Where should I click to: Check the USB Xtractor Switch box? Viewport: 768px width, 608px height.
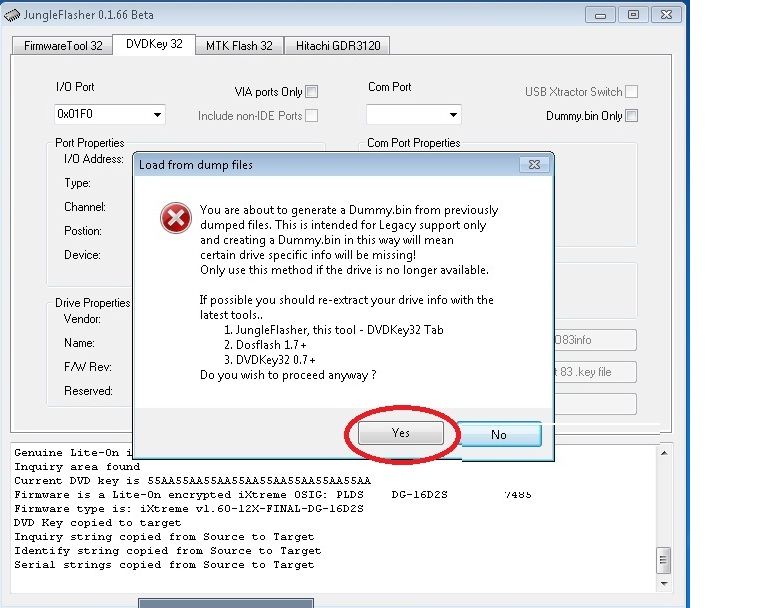[x=631, y=92]
